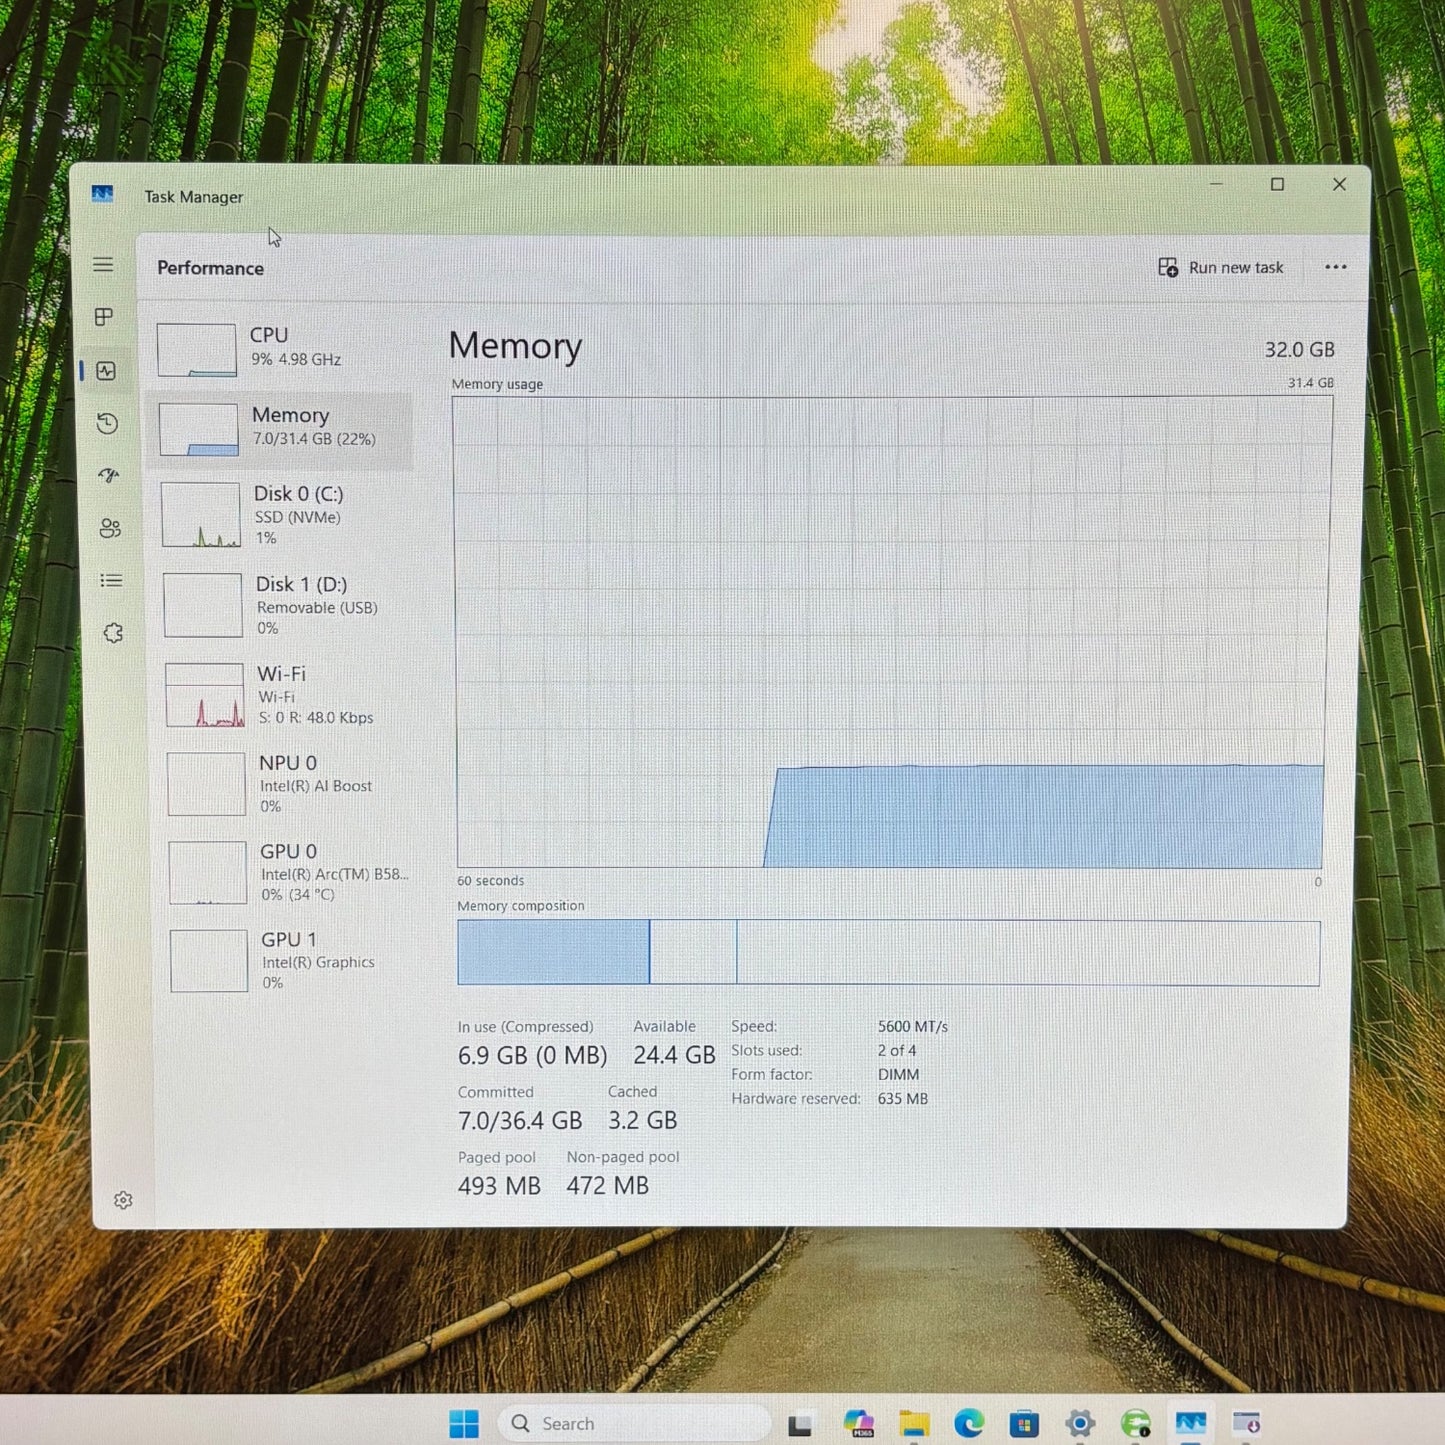This screenshot has width=1445, height=1445.
Task: Open the Details page icon
Action: [111, 581]
